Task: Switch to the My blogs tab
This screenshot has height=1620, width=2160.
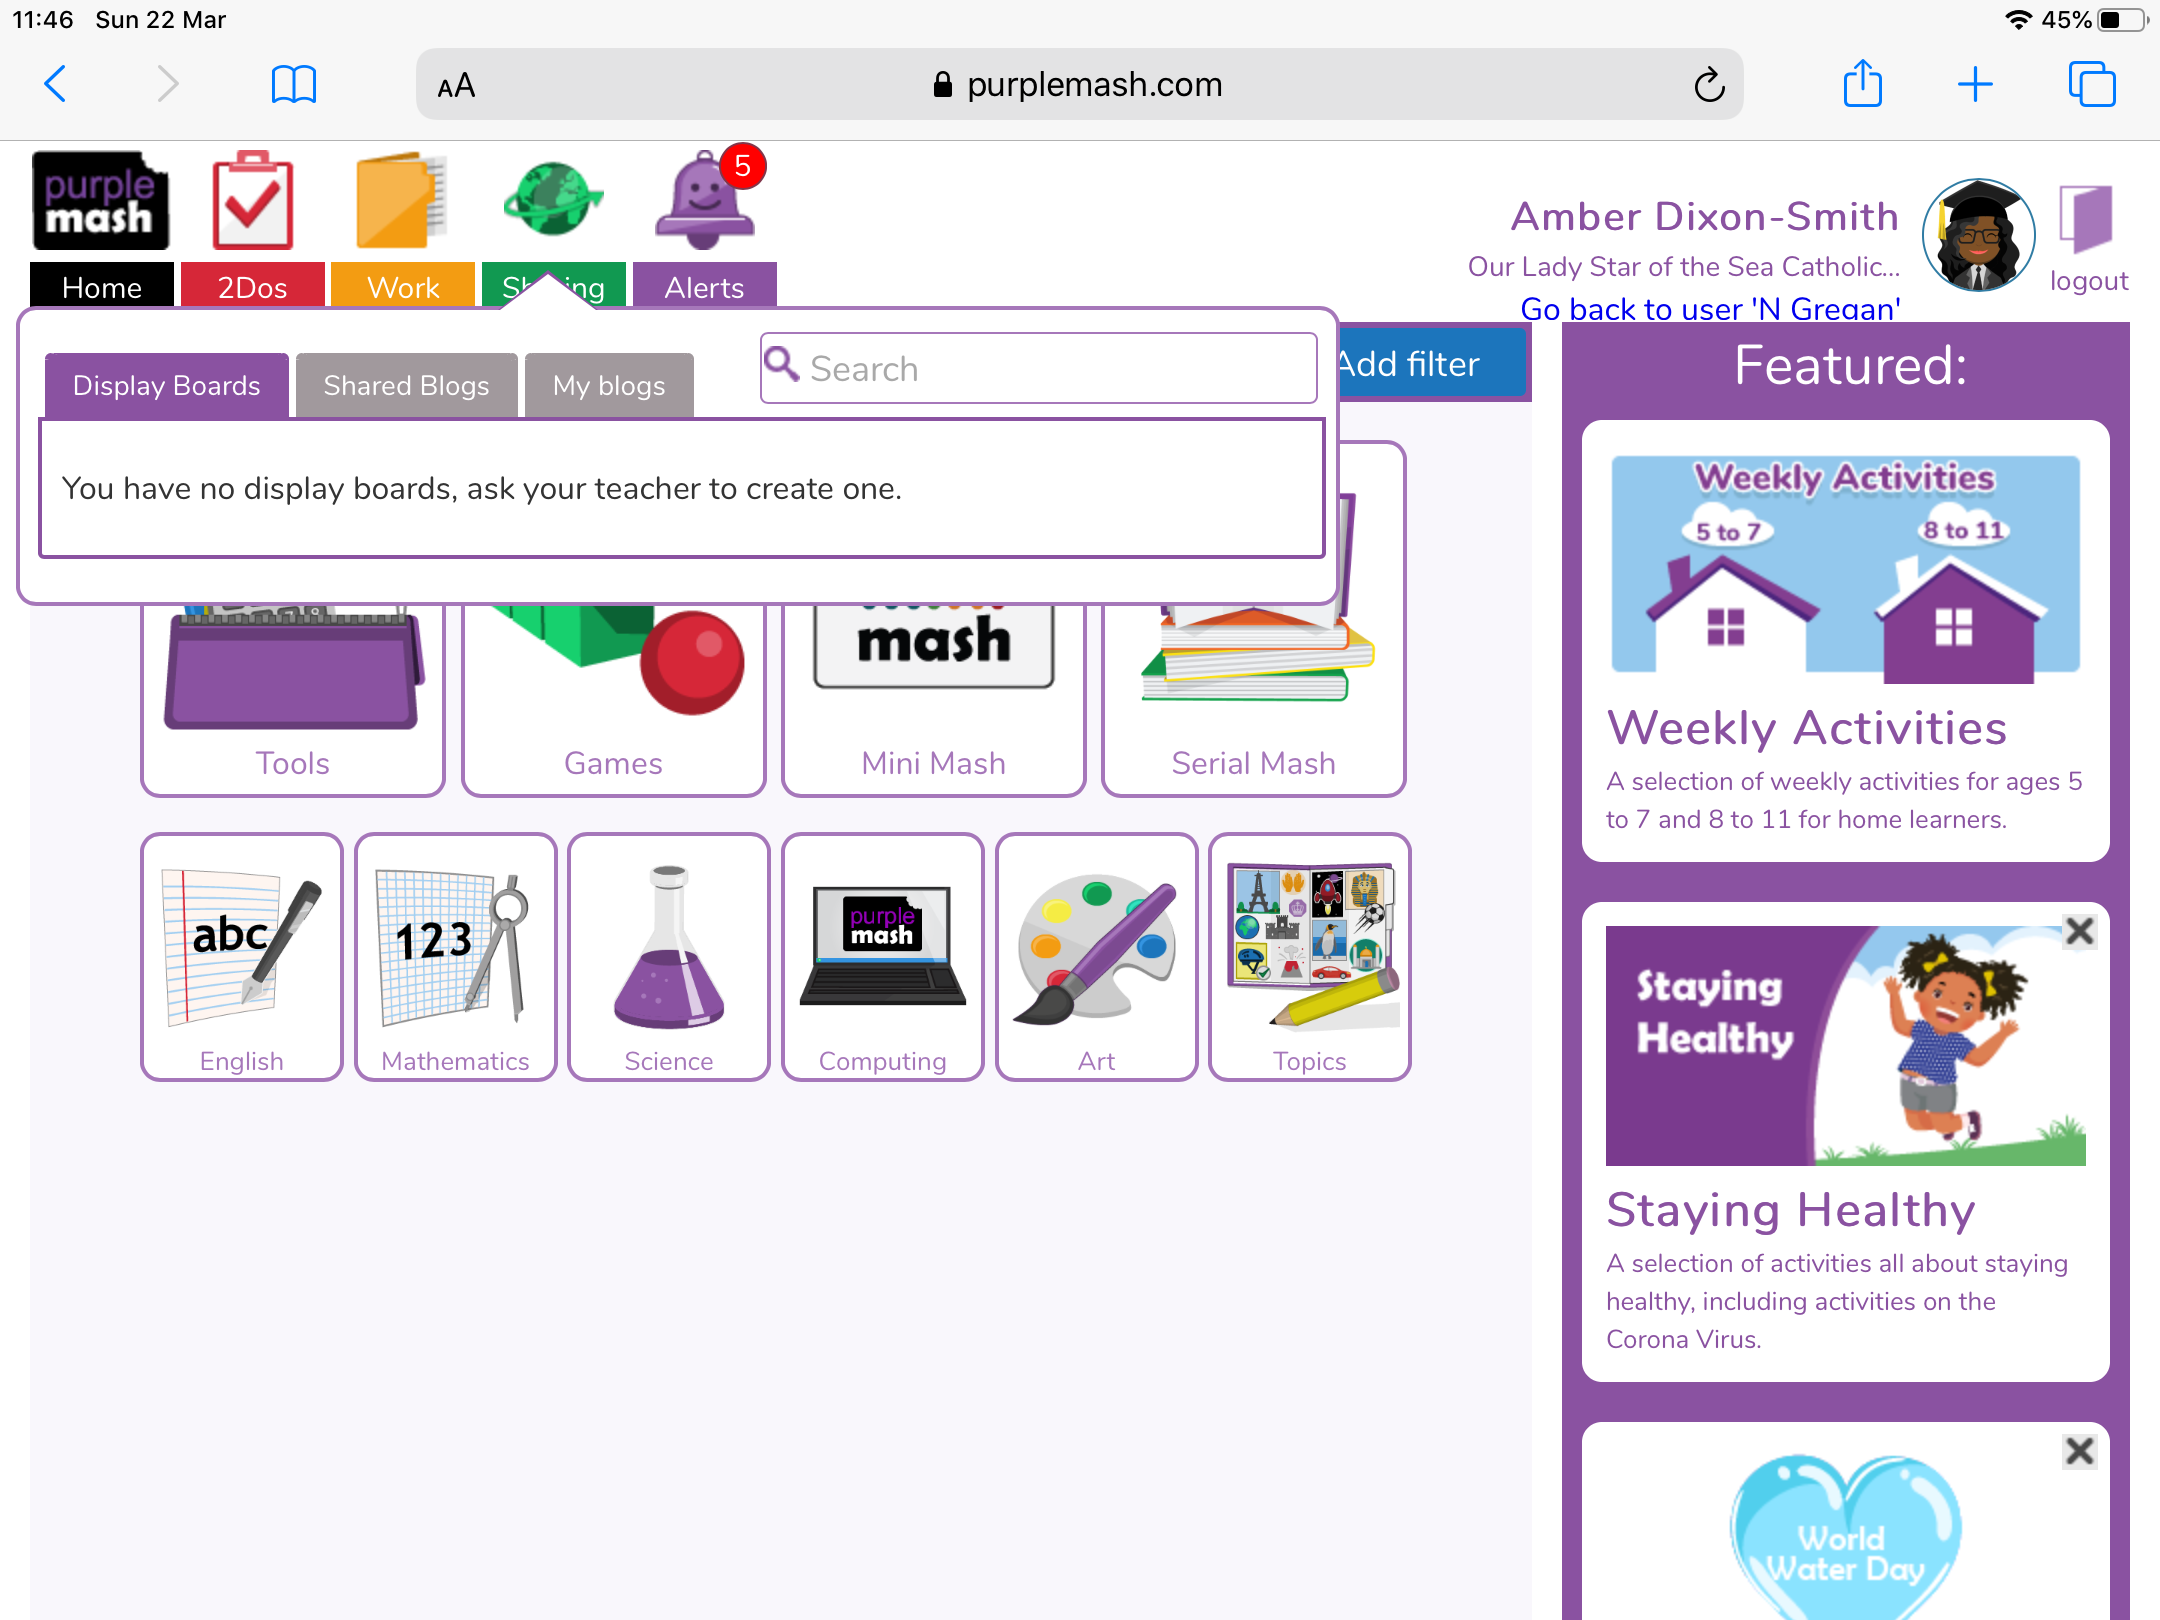Action: point(608,386)
